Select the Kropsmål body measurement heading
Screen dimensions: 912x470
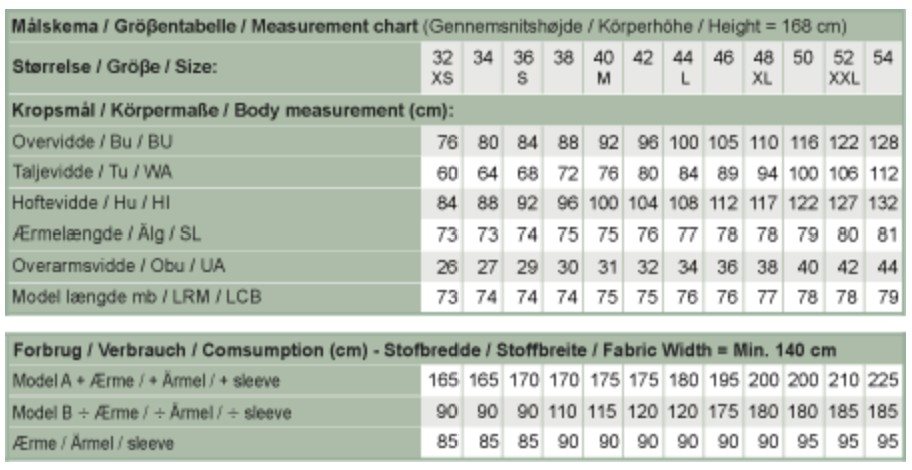point(233,111)
